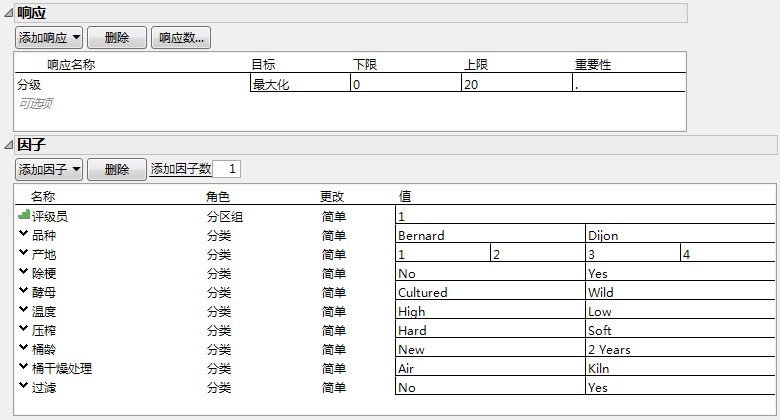Click the arrow icon beside 产地
The image size is (780, 420).
[24, 254]
